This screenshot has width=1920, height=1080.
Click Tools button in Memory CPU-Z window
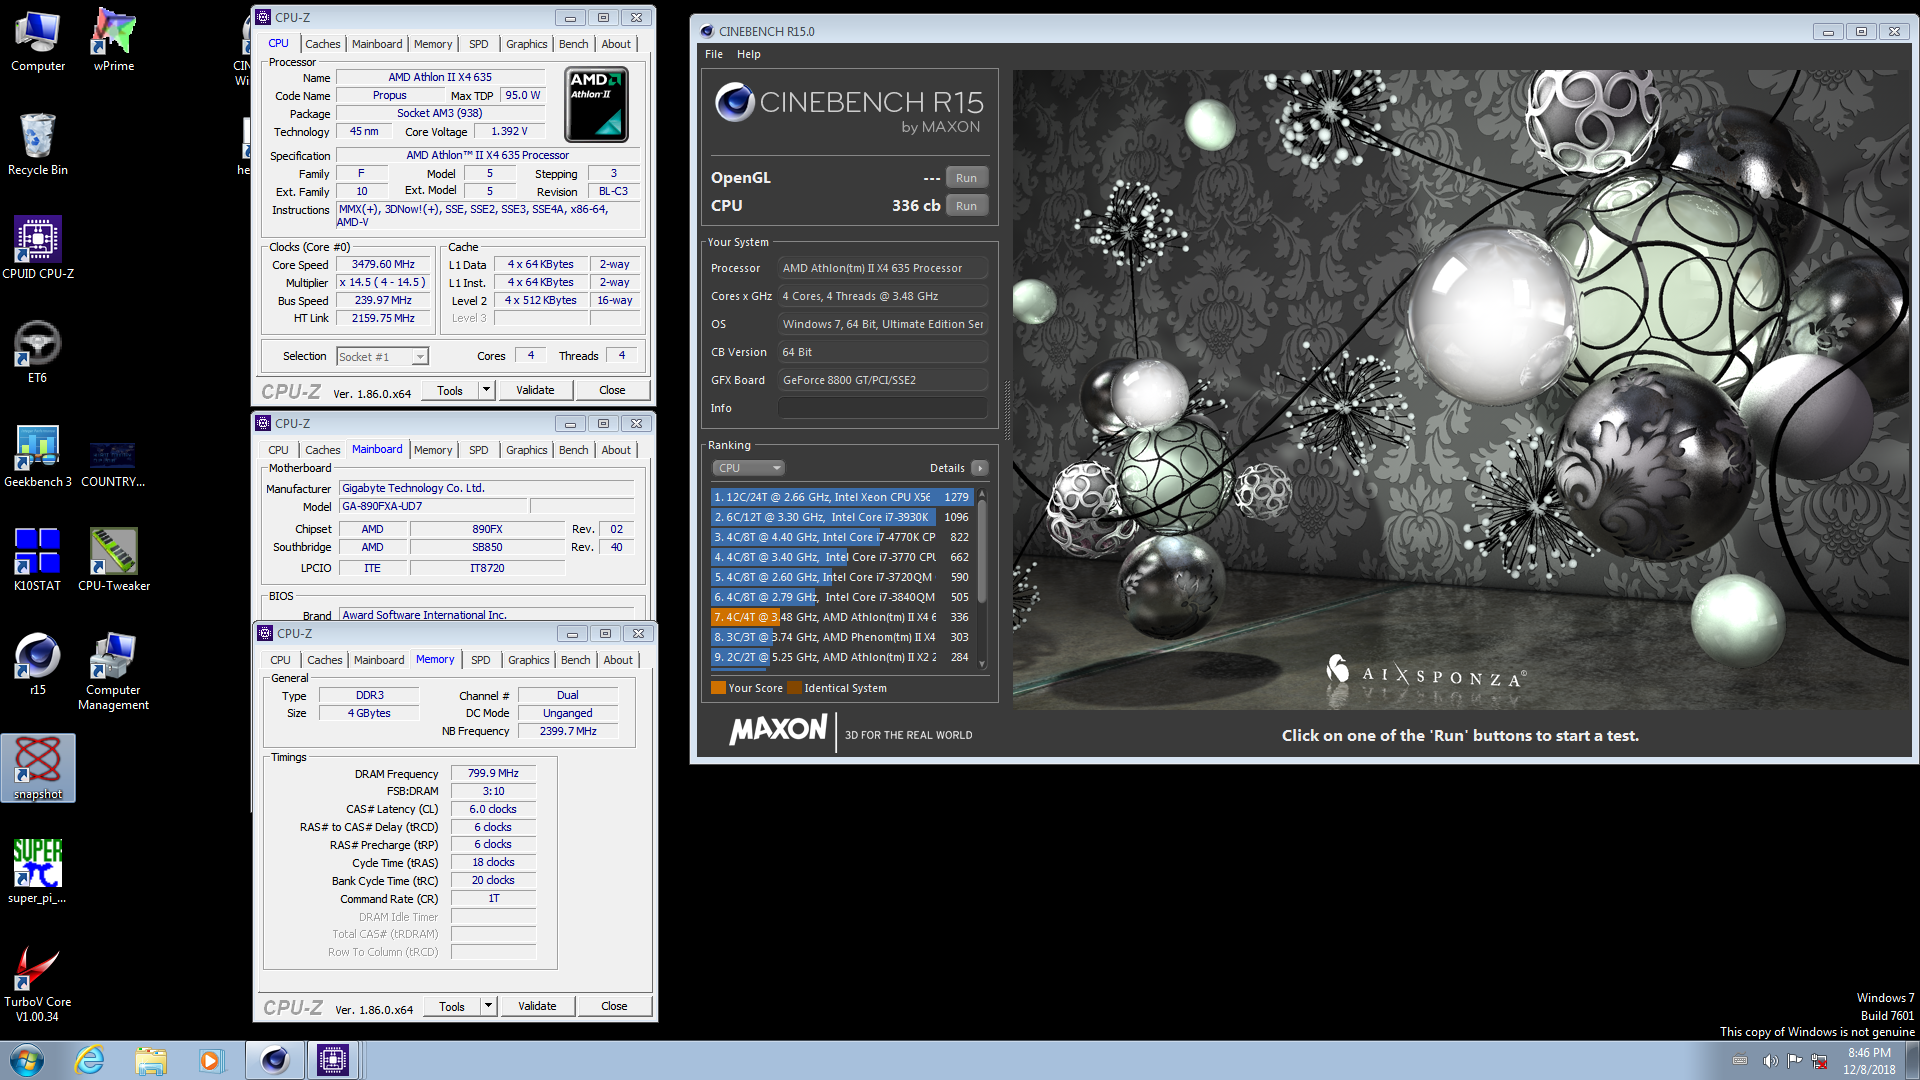(452, 1006)
